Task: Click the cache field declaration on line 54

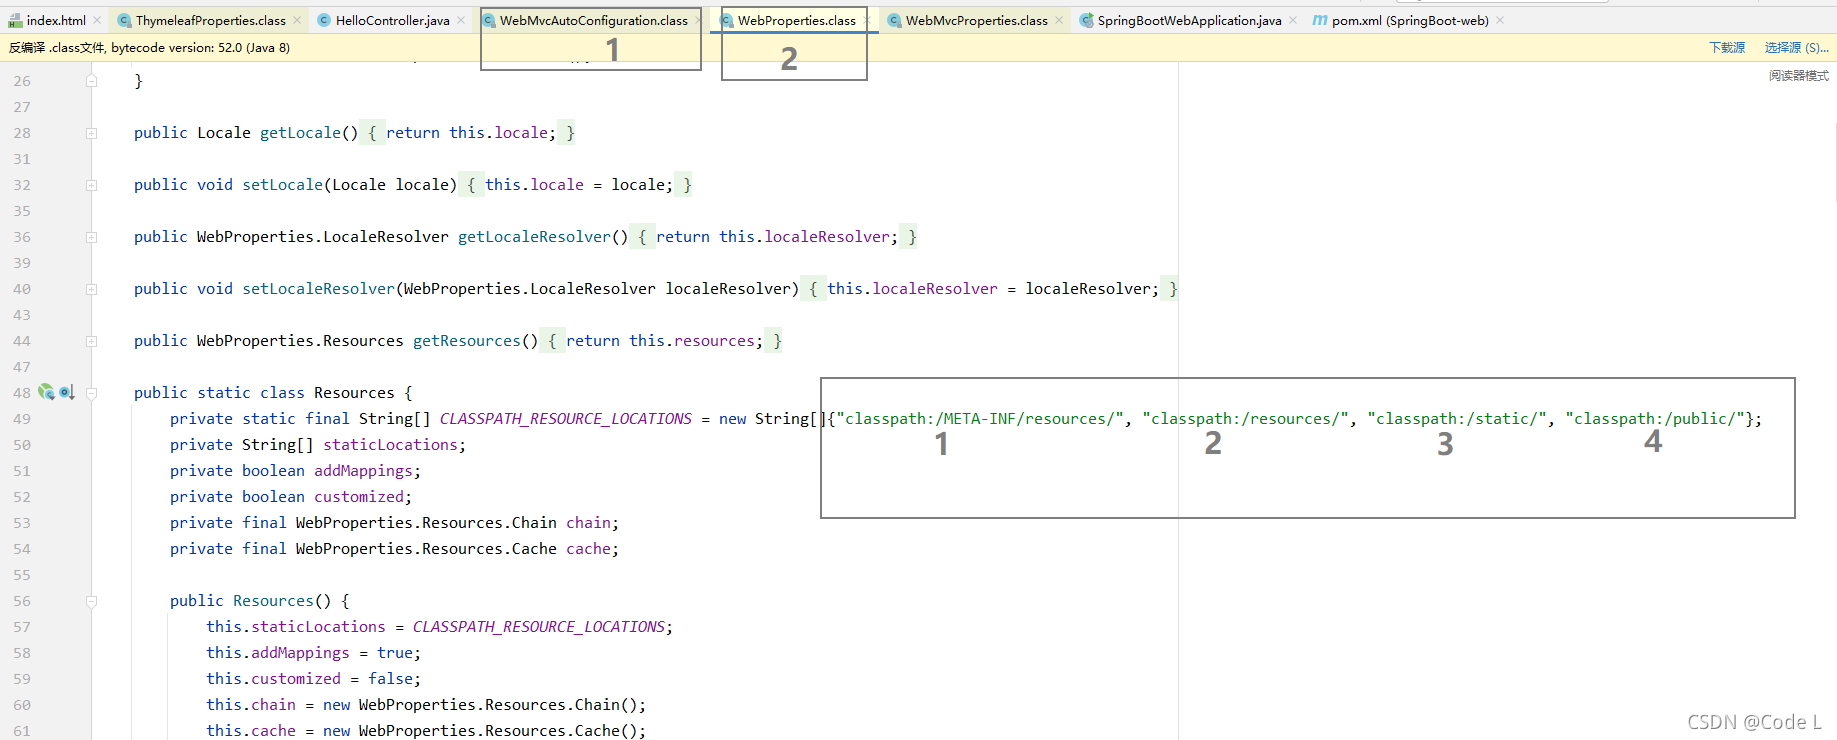Action: click(x=588, y=549)
